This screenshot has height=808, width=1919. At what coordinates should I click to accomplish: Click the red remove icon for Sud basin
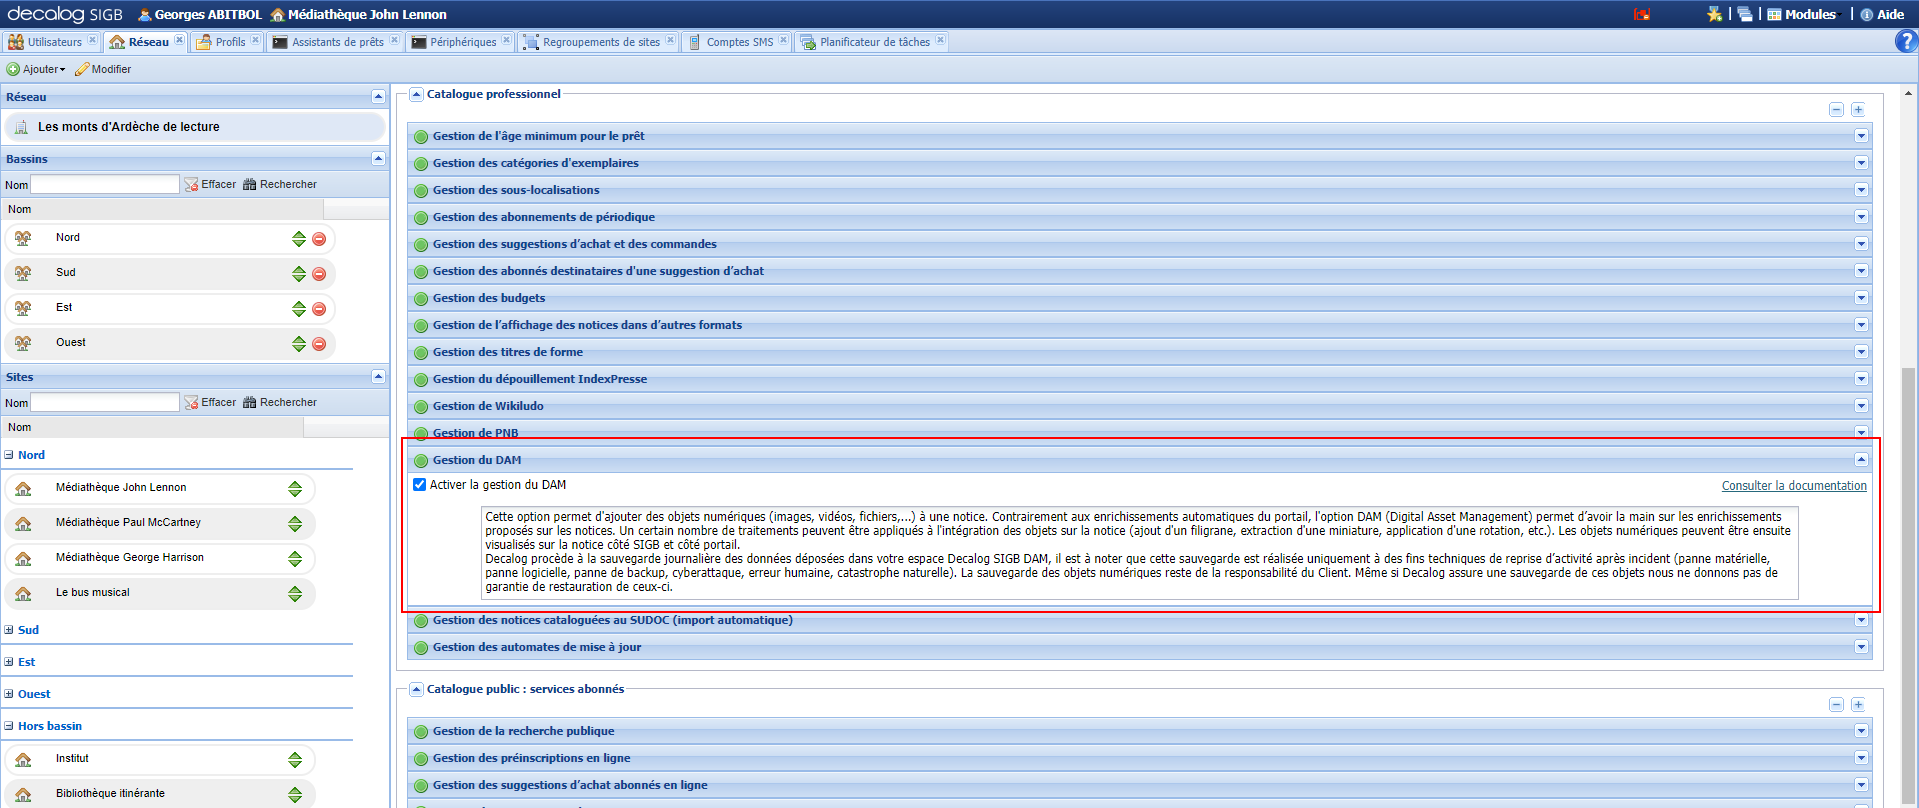tap(319, 274)
